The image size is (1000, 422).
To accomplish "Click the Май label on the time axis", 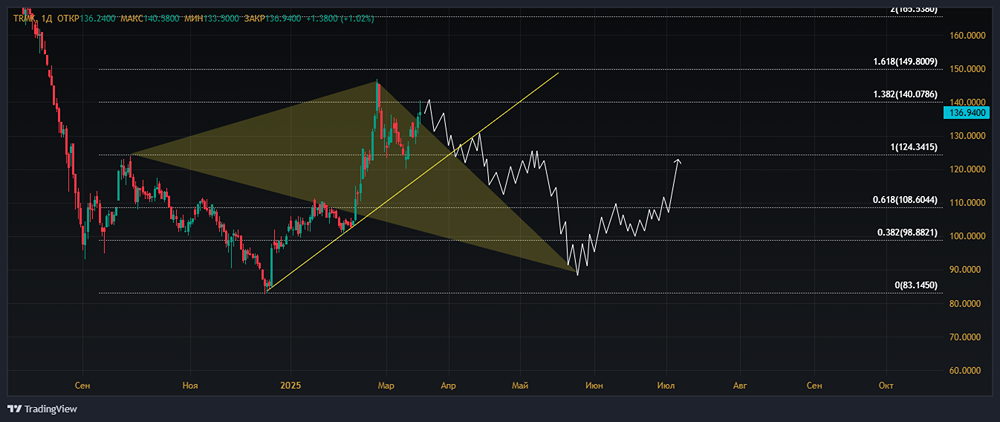I will click(x=520, y=386).
